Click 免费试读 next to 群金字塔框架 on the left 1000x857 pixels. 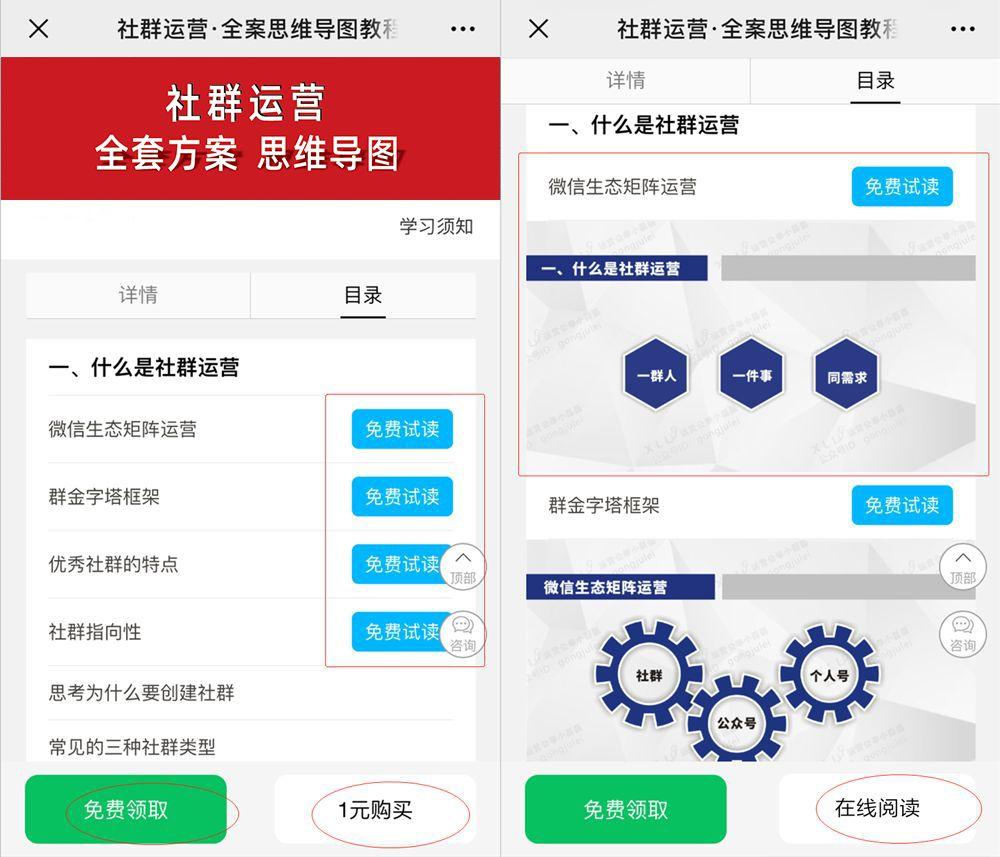402,496
